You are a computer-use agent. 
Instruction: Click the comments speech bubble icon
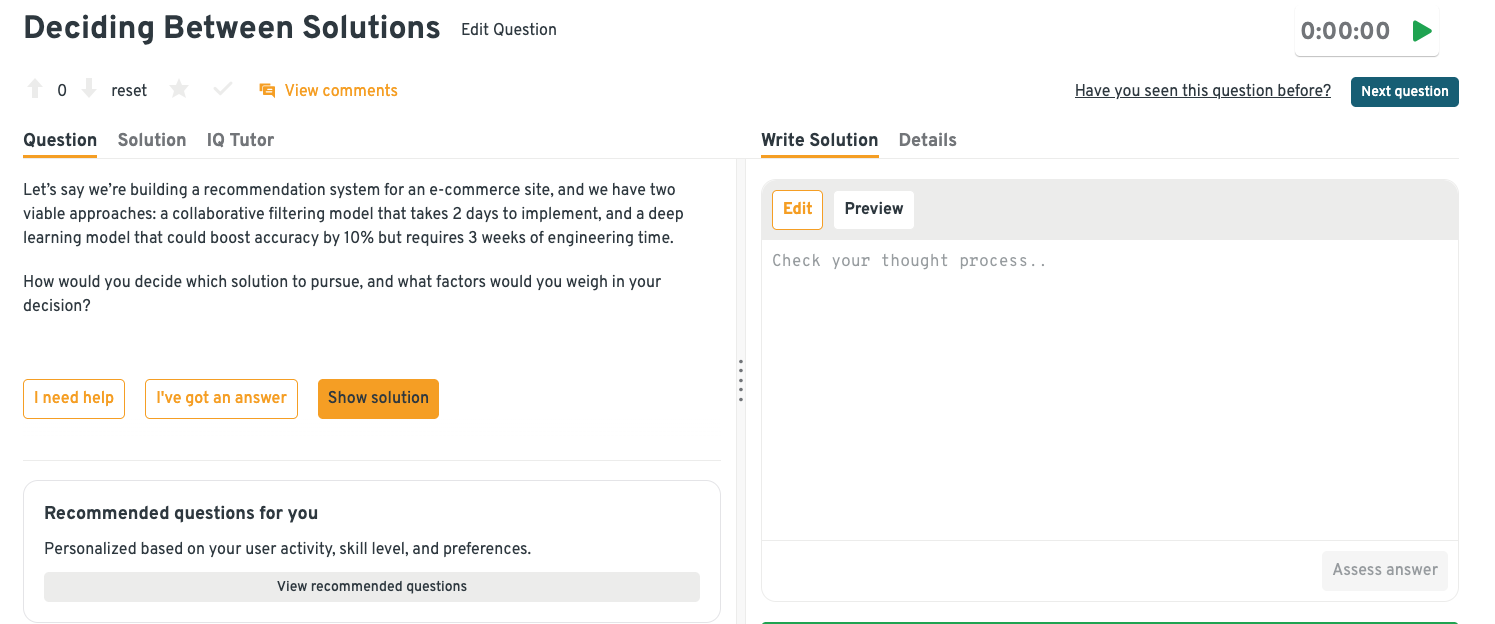267,91
